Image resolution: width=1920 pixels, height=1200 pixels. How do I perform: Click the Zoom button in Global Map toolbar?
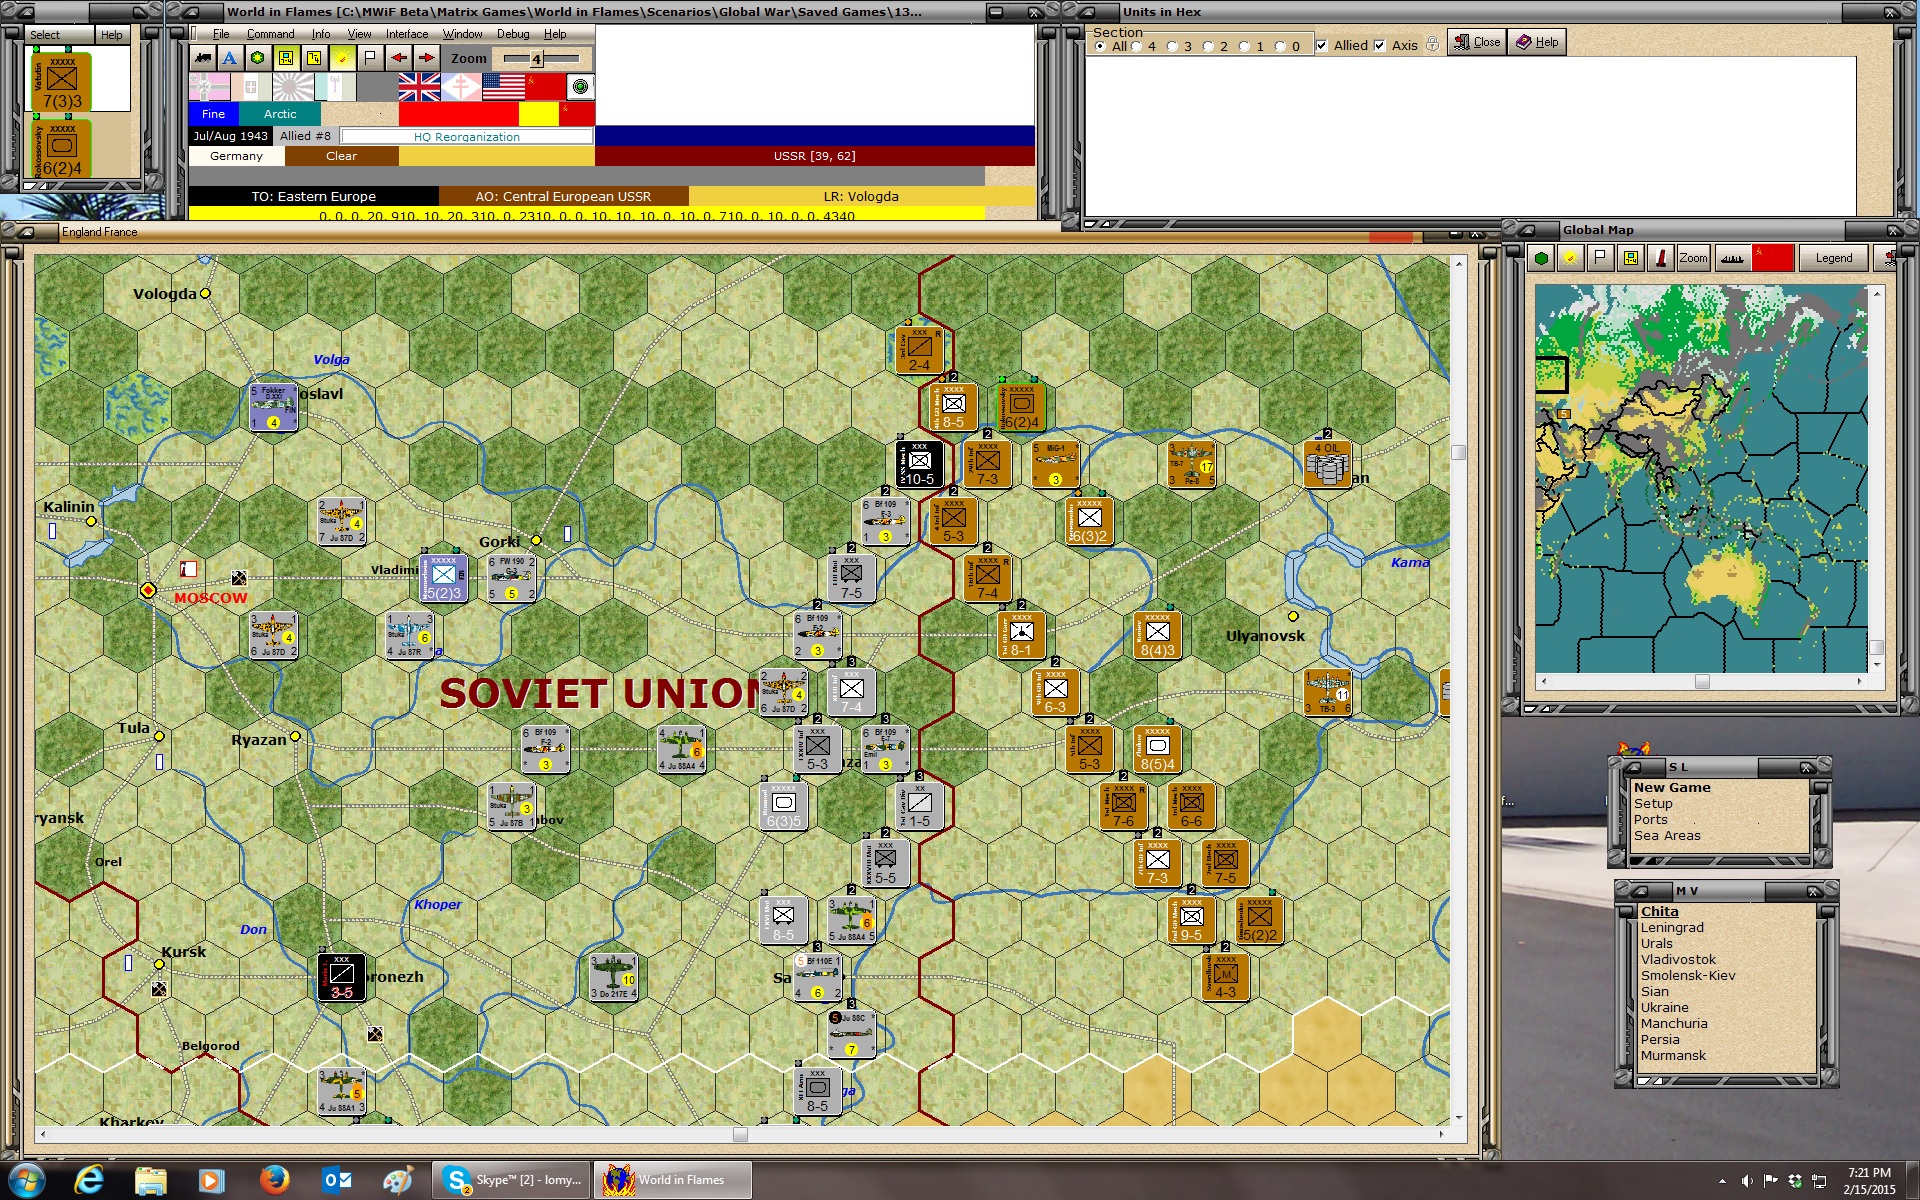(1694, 258)
